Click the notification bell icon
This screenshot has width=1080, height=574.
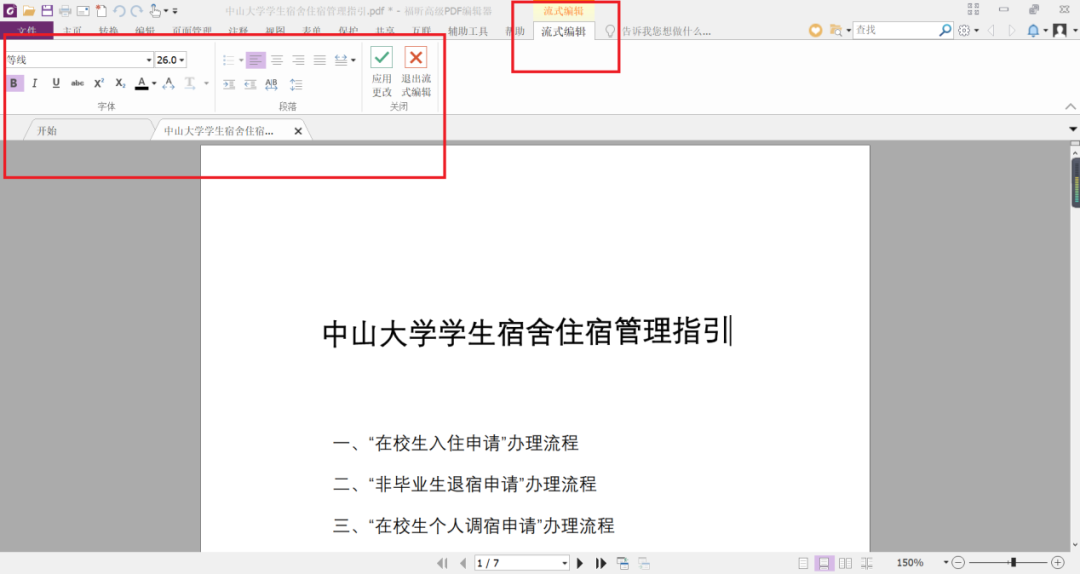[x=1033, y=30]
